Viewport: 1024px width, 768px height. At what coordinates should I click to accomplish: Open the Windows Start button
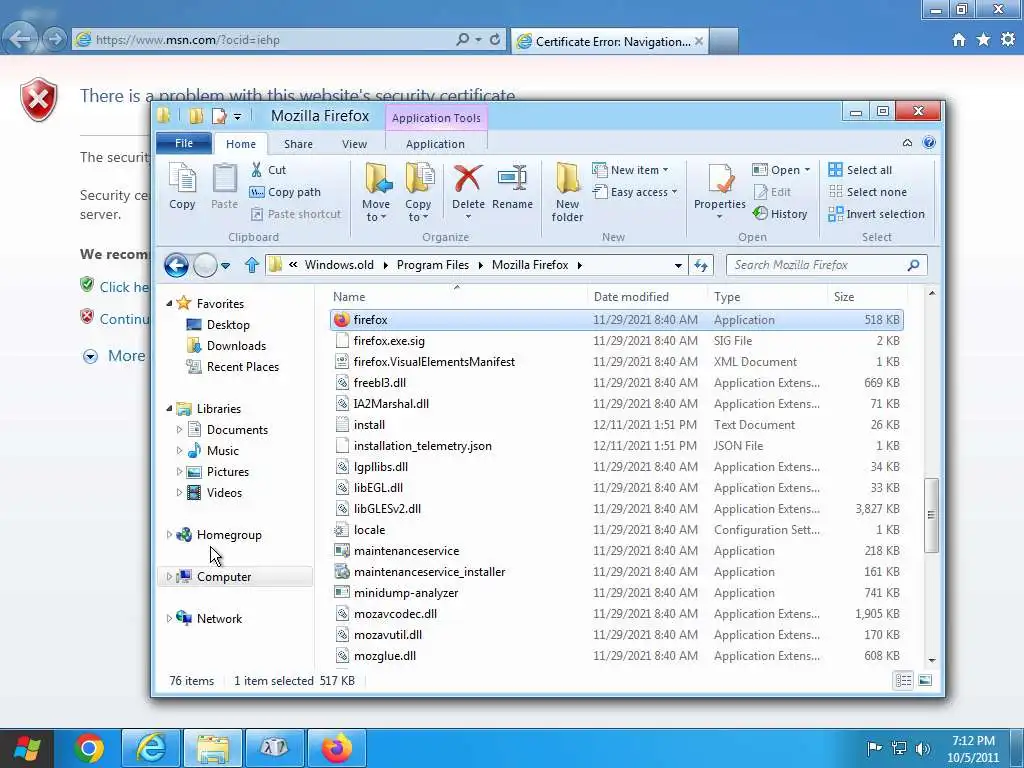click(x=27, y=748)
